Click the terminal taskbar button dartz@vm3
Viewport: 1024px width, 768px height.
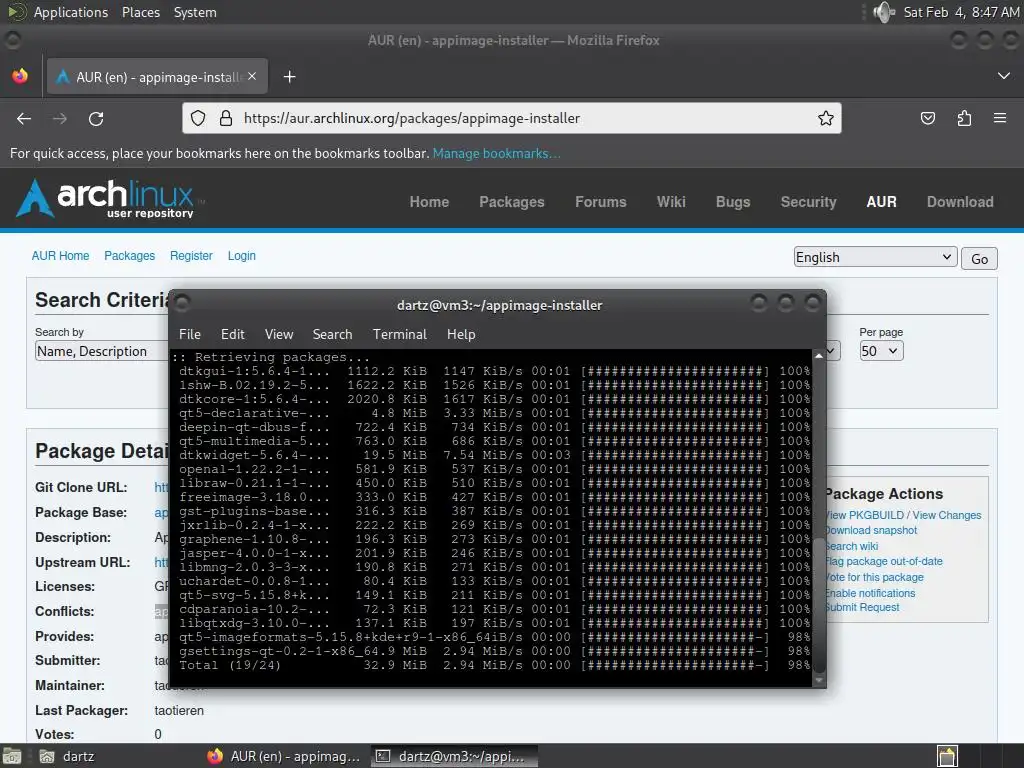point(455,756)
